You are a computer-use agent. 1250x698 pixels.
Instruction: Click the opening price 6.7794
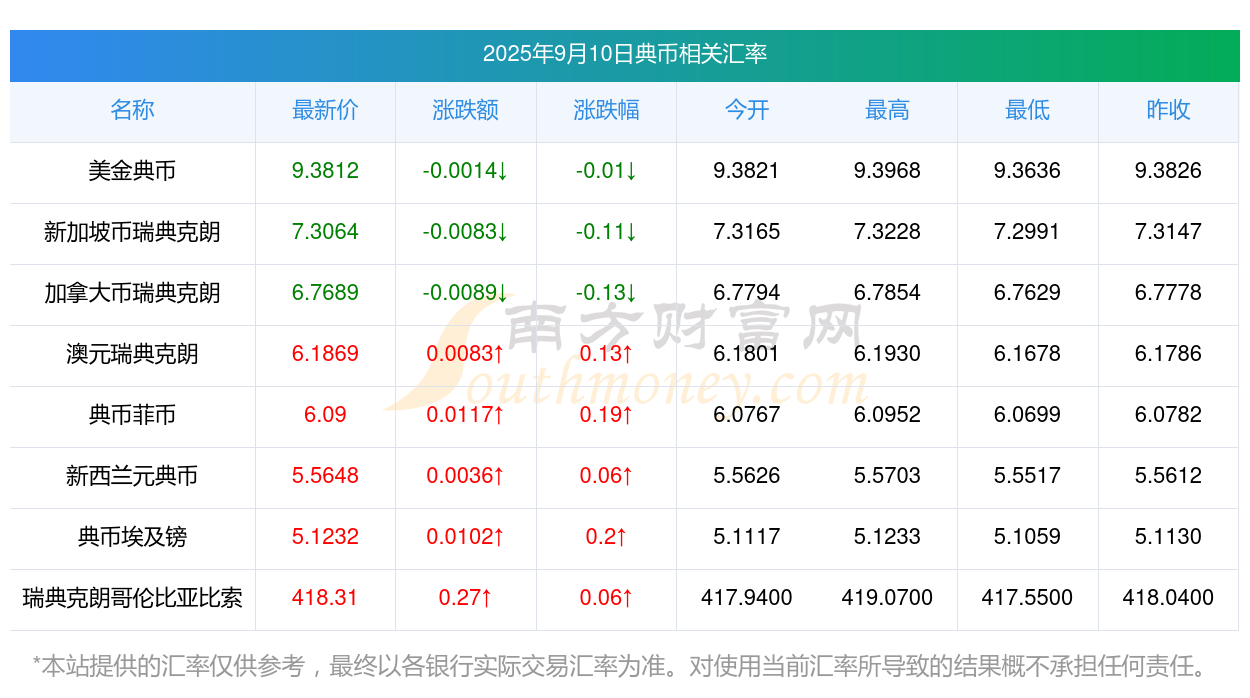coord(747,293)
